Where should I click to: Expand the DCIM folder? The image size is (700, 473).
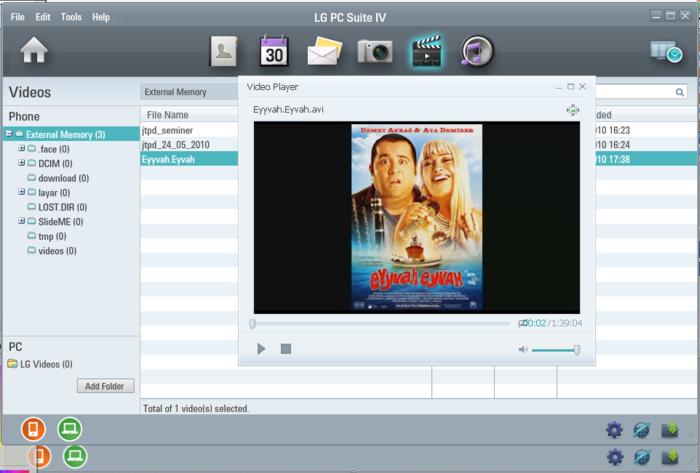pyautogui.click(x=21, y=163)
